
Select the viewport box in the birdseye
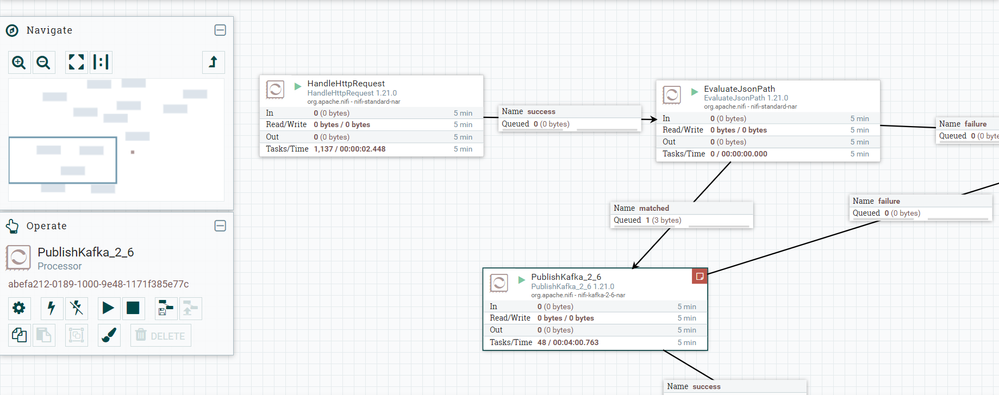[x=62, y=160]
